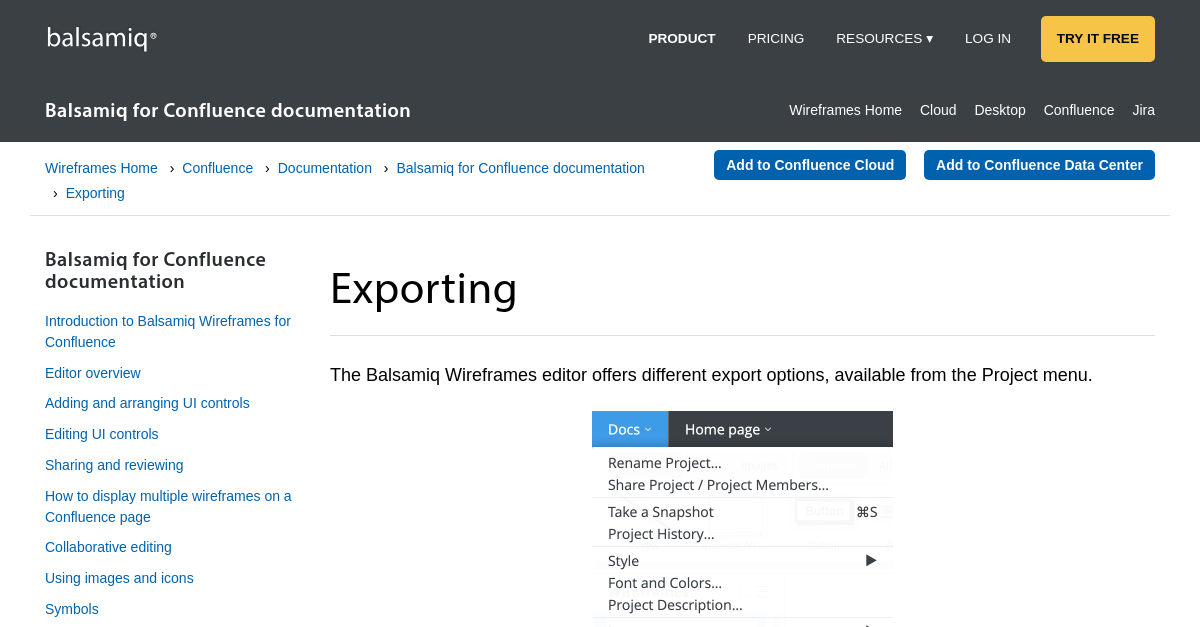
Task: Click the intro sentence about export options
Action: click(x=711, y=375)
